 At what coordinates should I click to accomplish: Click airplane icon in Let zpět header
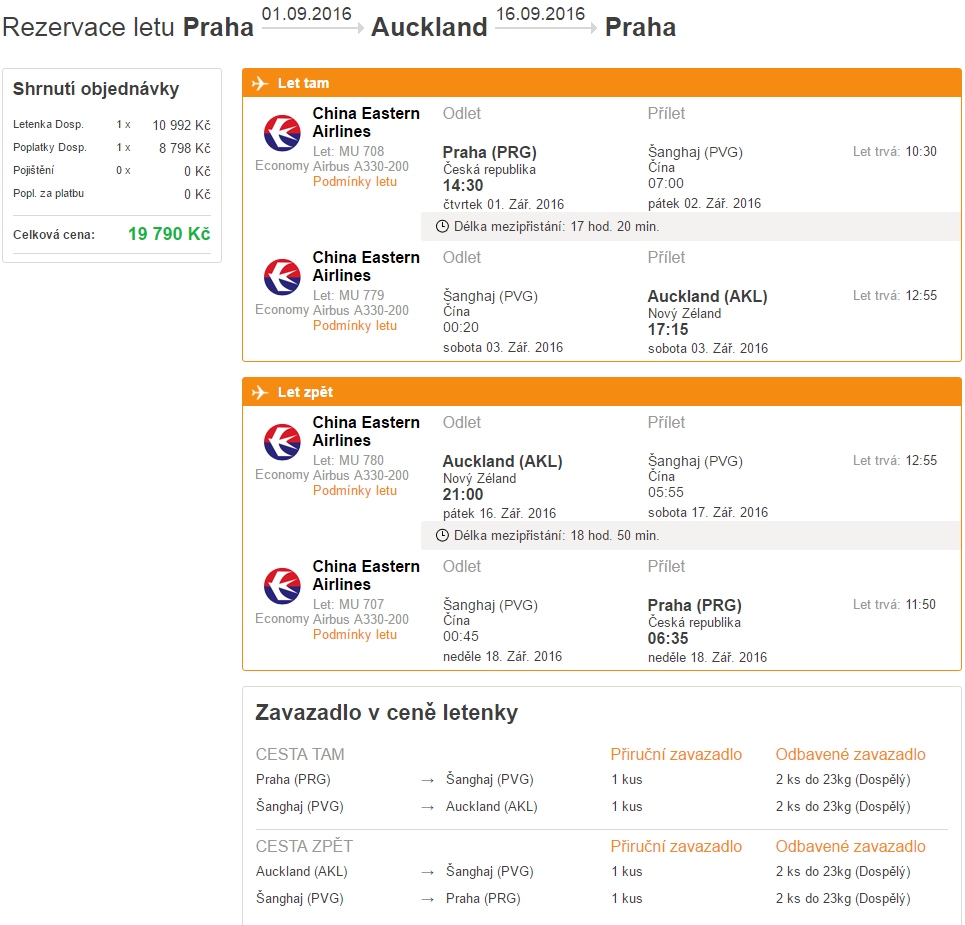point(260,392)
